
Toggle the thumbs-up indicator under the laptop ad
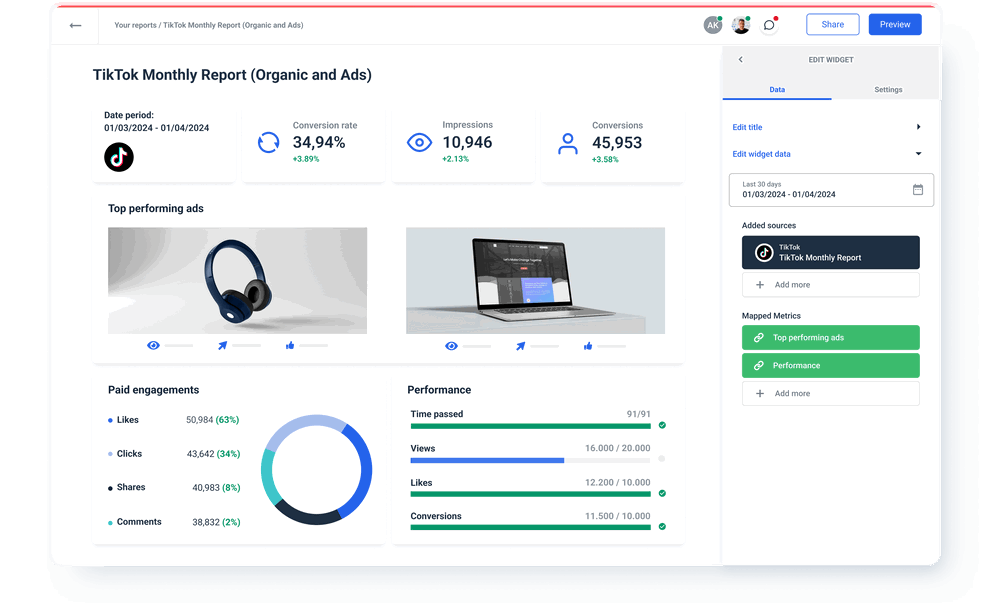point(587,345)
